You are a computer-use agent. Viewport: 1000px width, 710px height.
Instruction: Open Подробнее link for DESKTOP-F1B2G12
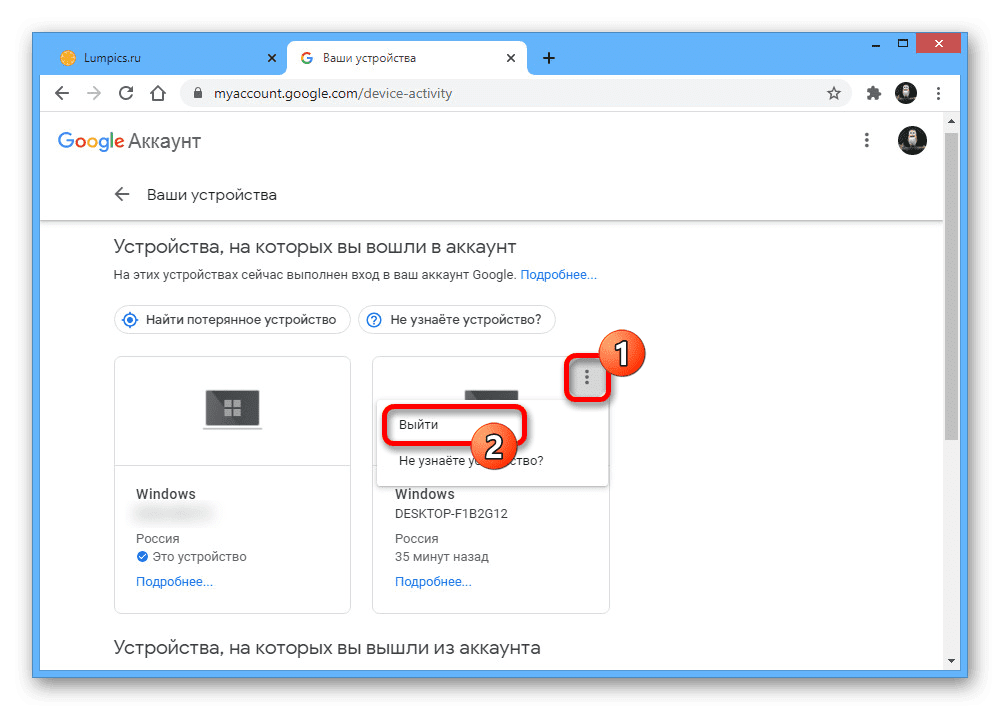433,582
